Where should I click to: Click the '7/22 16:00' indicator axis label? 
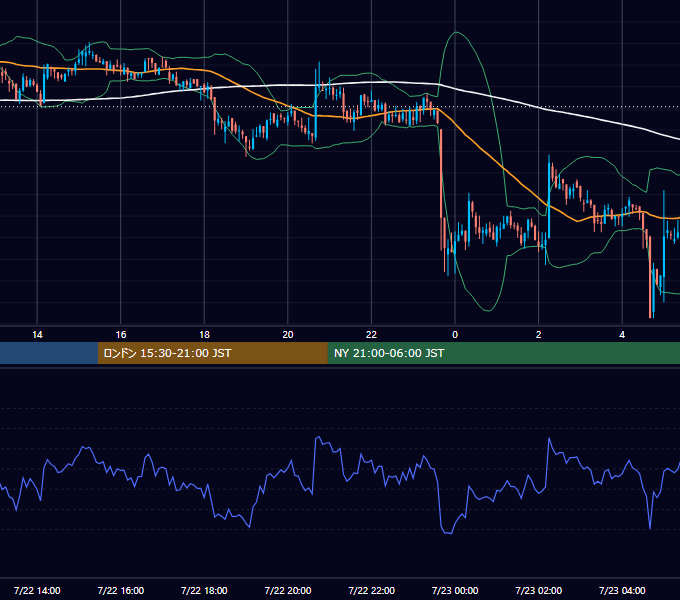coord(121,590)
